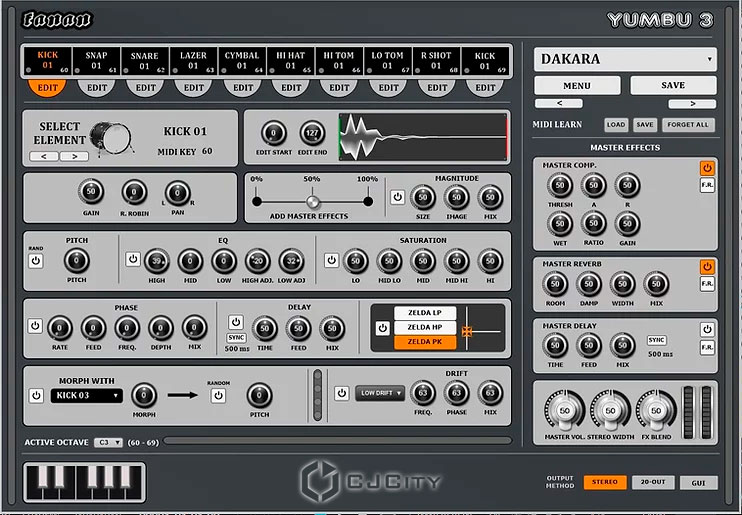The image size is (742, 515).
Task: Click MIDI Learn FORGET ALL button
Action: [x=688, y=124]
